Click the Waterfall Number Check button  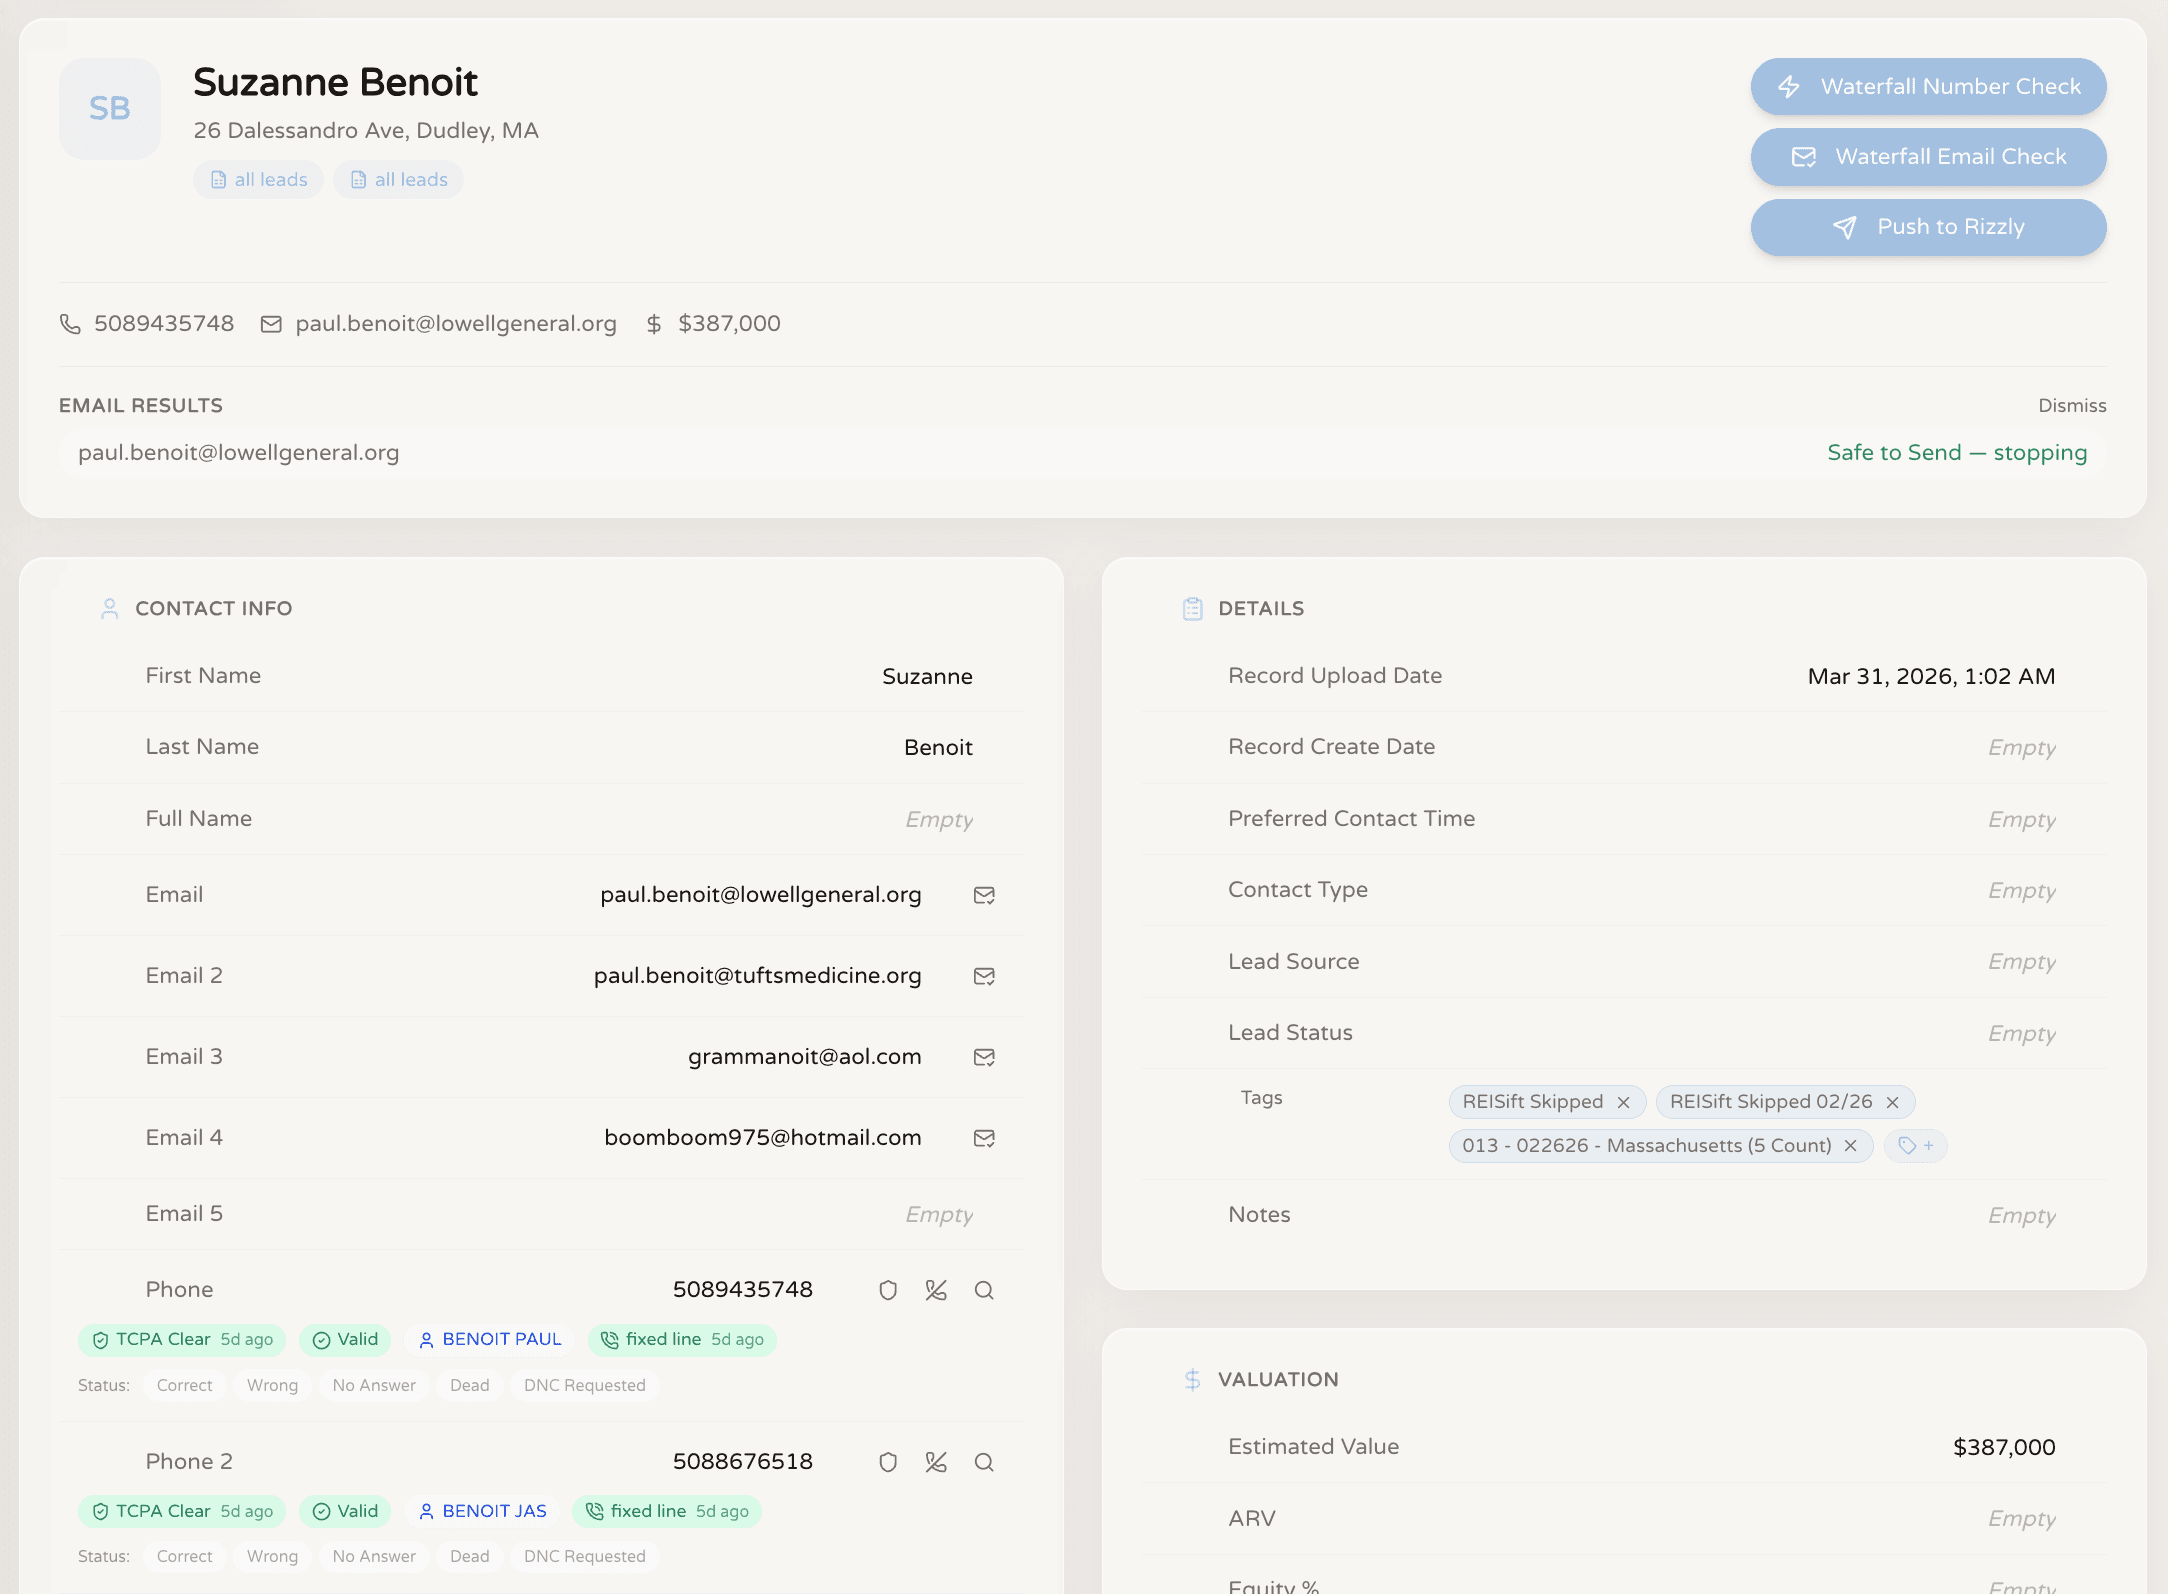[1928, 87]
